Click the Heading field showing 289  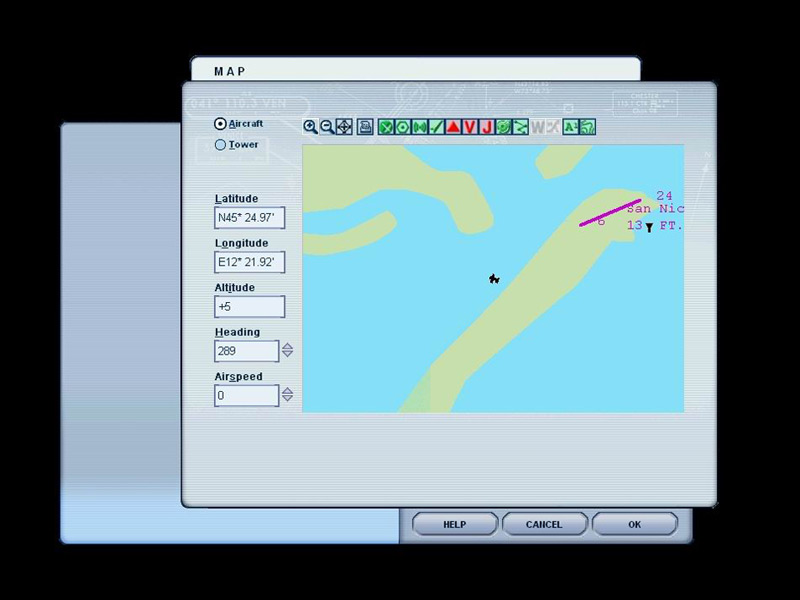pos(246,351)
